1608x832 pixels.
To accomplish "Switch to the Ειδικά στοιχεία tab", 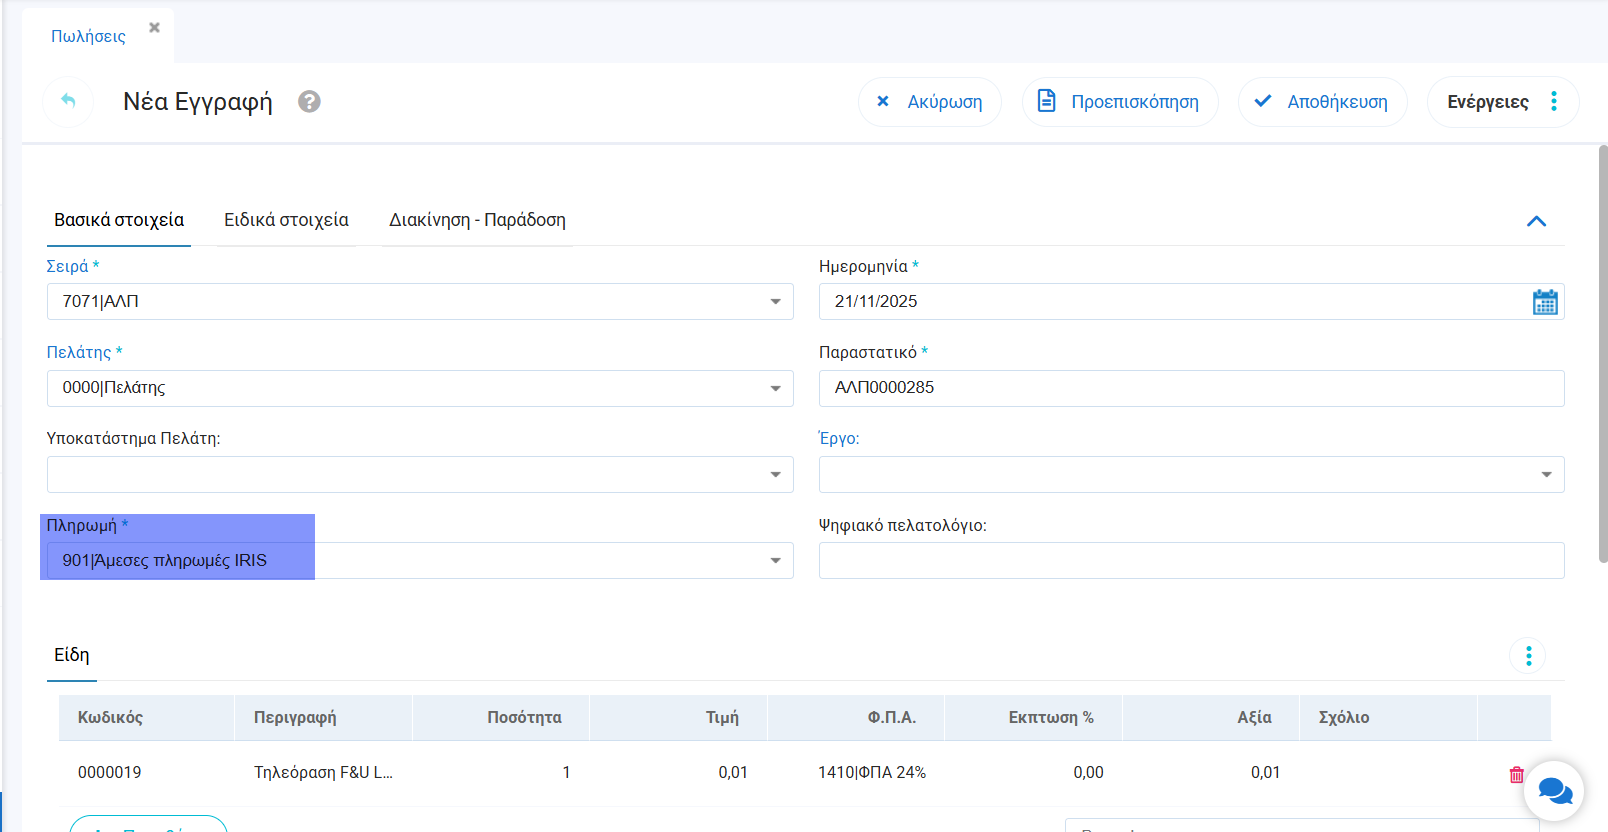I will [286, 220].
